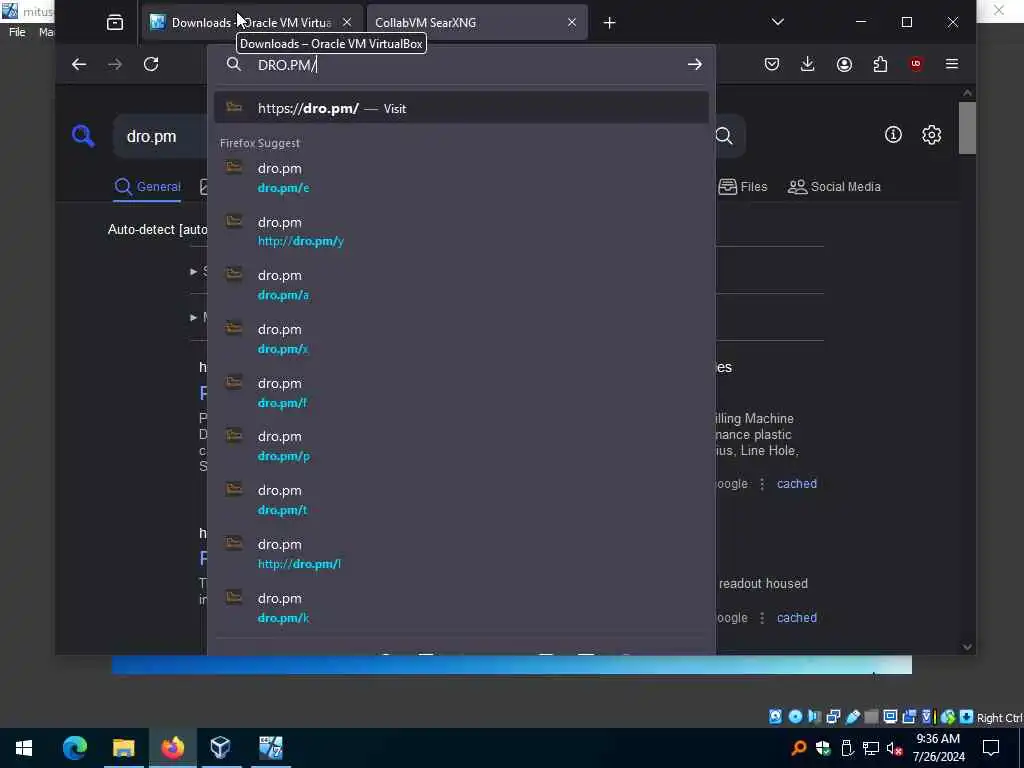Open the Firefox hamburger application menu
The image size is (1024, 768).
point(952,64)
